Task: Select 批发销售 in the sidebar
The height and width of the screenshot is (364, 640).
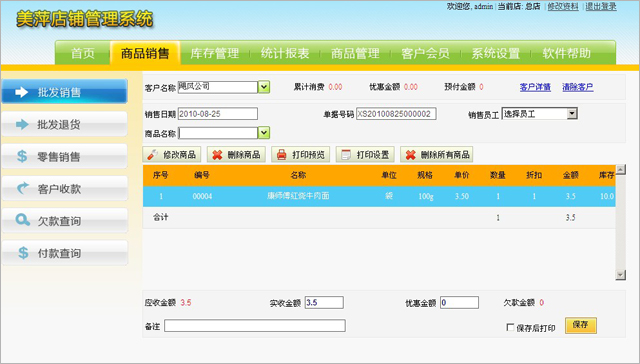Action: click(x=64, y=91)
